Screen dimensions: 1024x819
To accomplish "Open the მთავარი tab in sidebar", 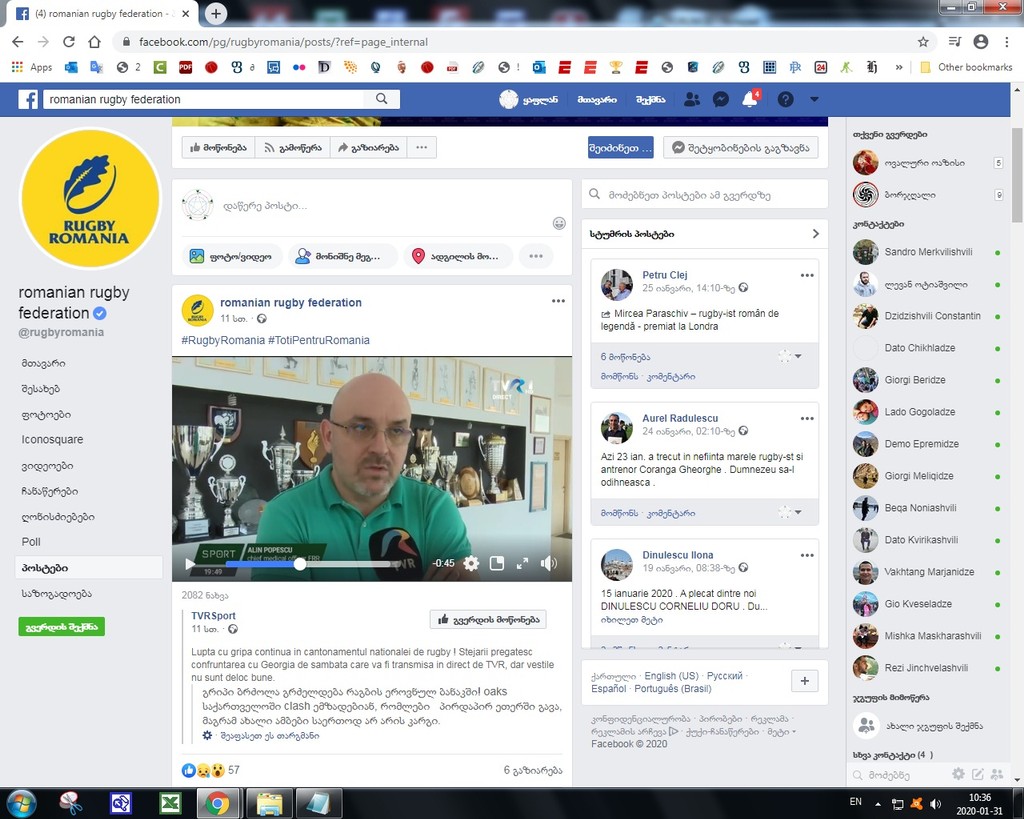I will [43, 363].
